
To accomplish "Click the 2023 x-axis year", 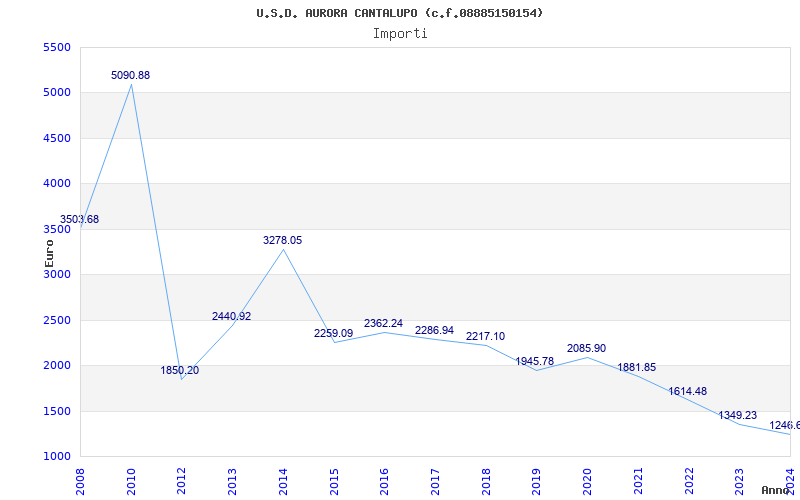I will point(739,481).
